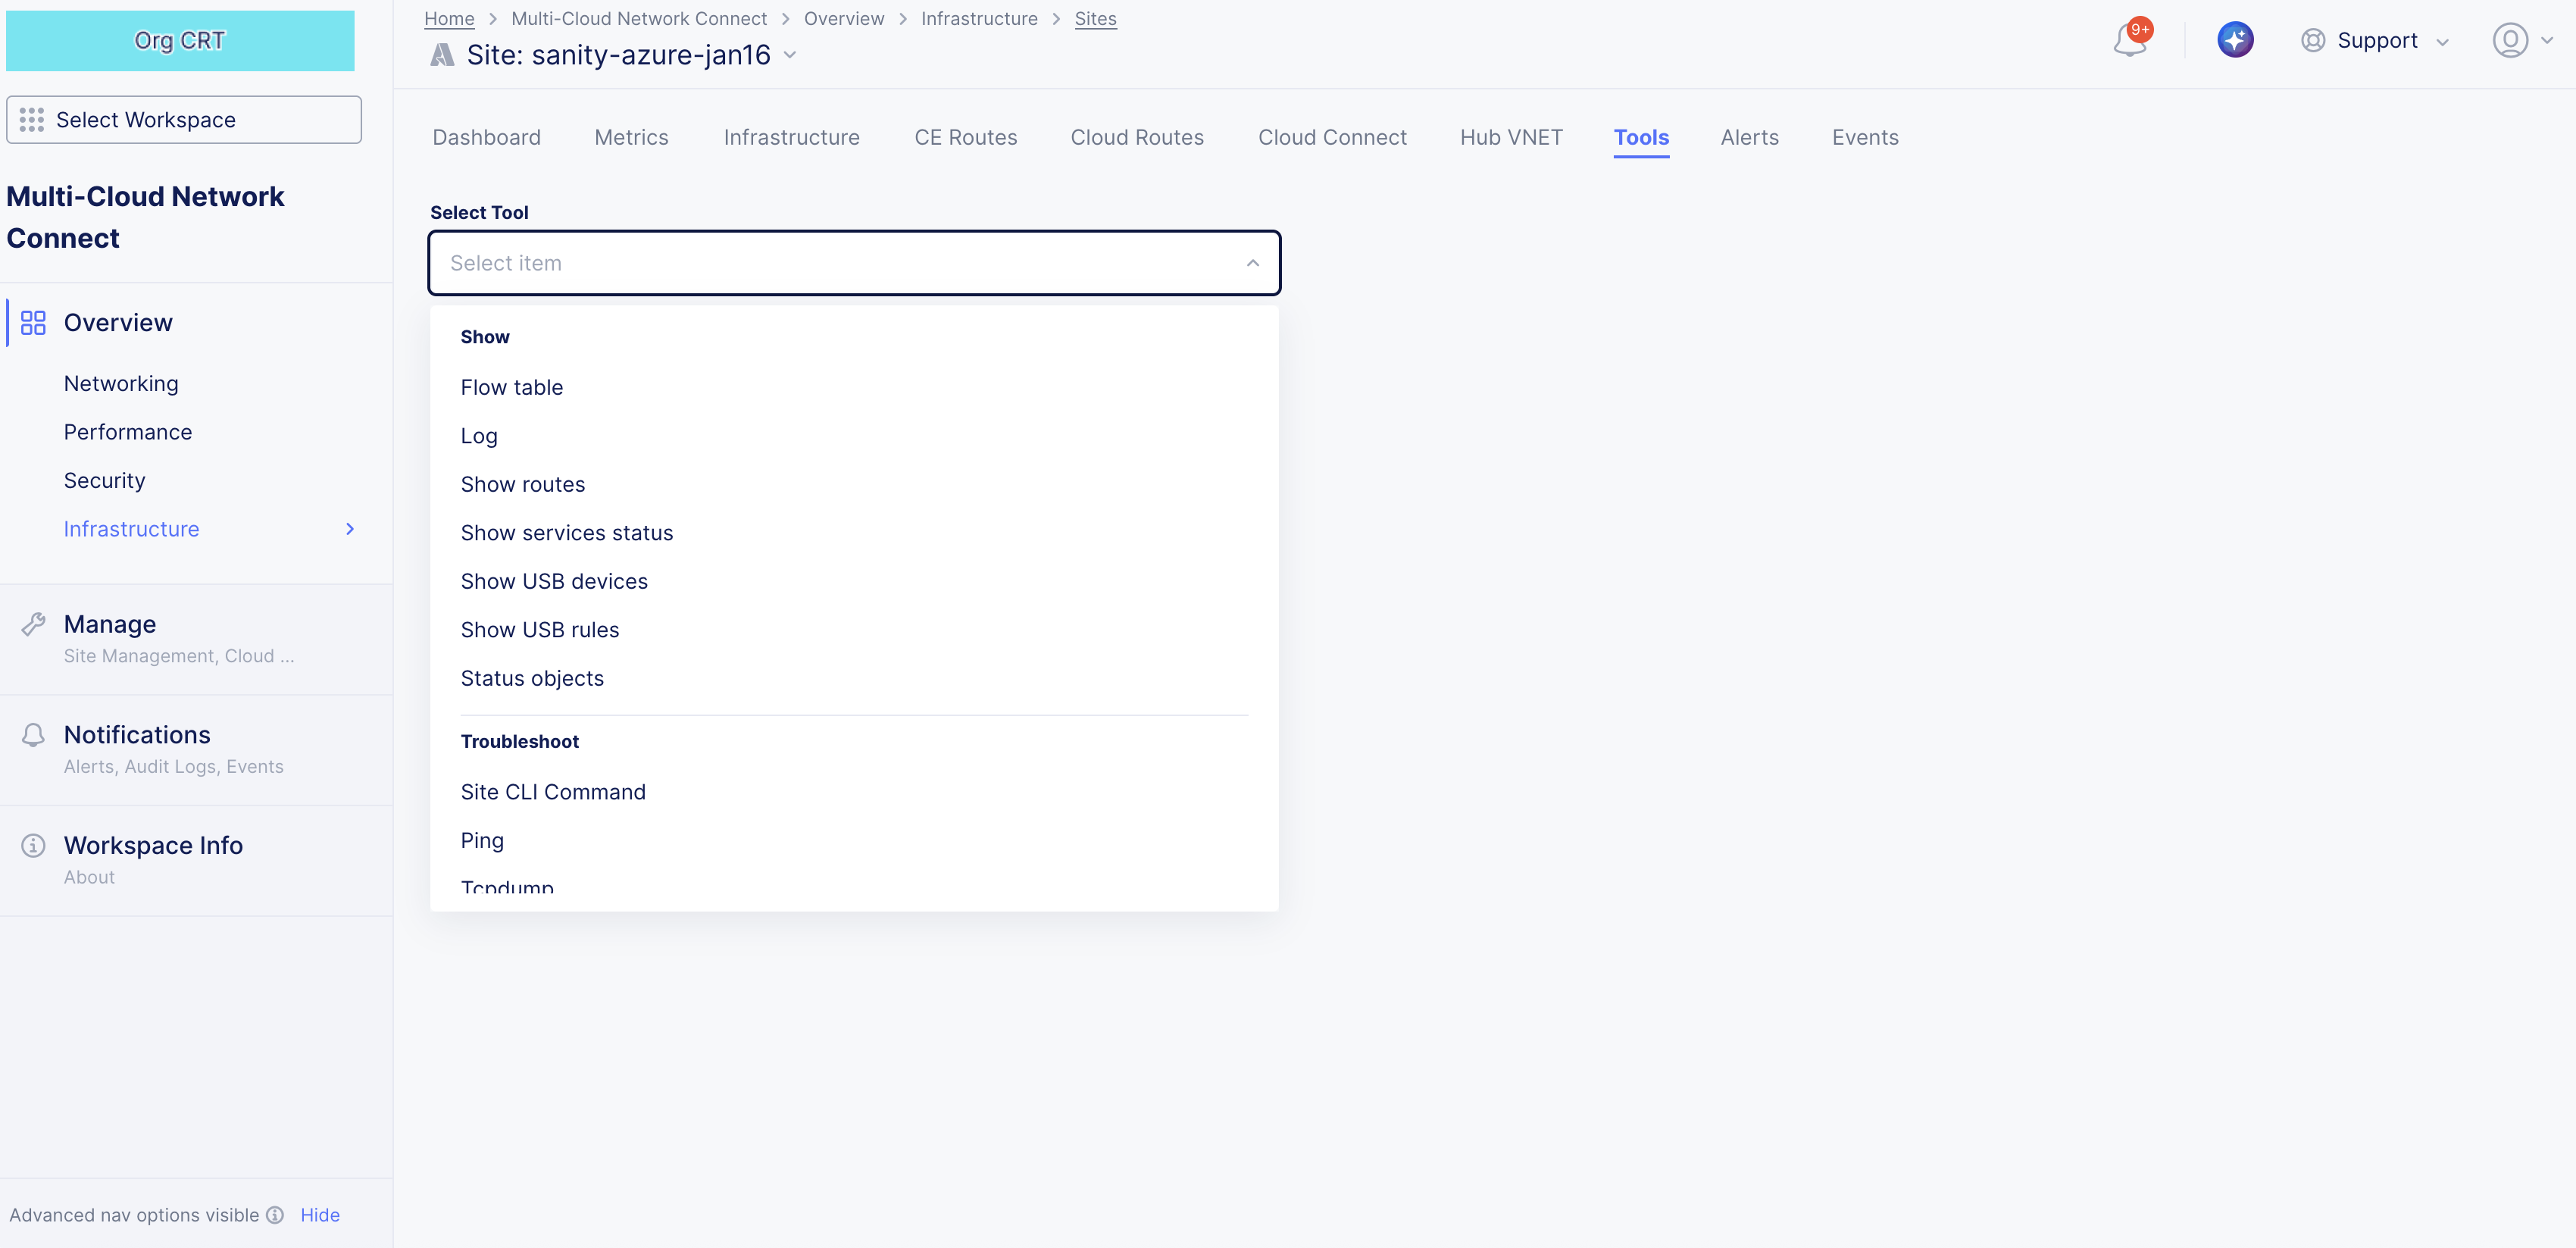The width and height of the screenshot is (2576, 1248).
Task: Open the site selector beside sanity-azure-jan16
Action: [x=791, y=55]
